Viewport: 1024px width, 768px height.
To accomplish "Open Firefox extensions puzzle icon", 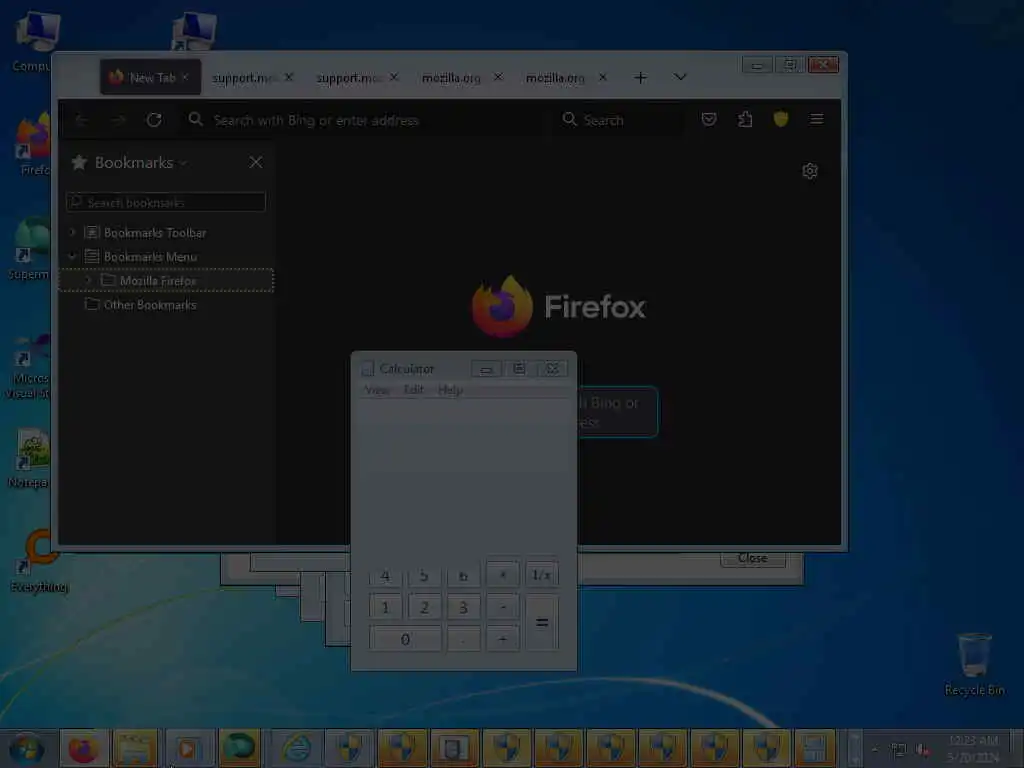I will point(745,120).
